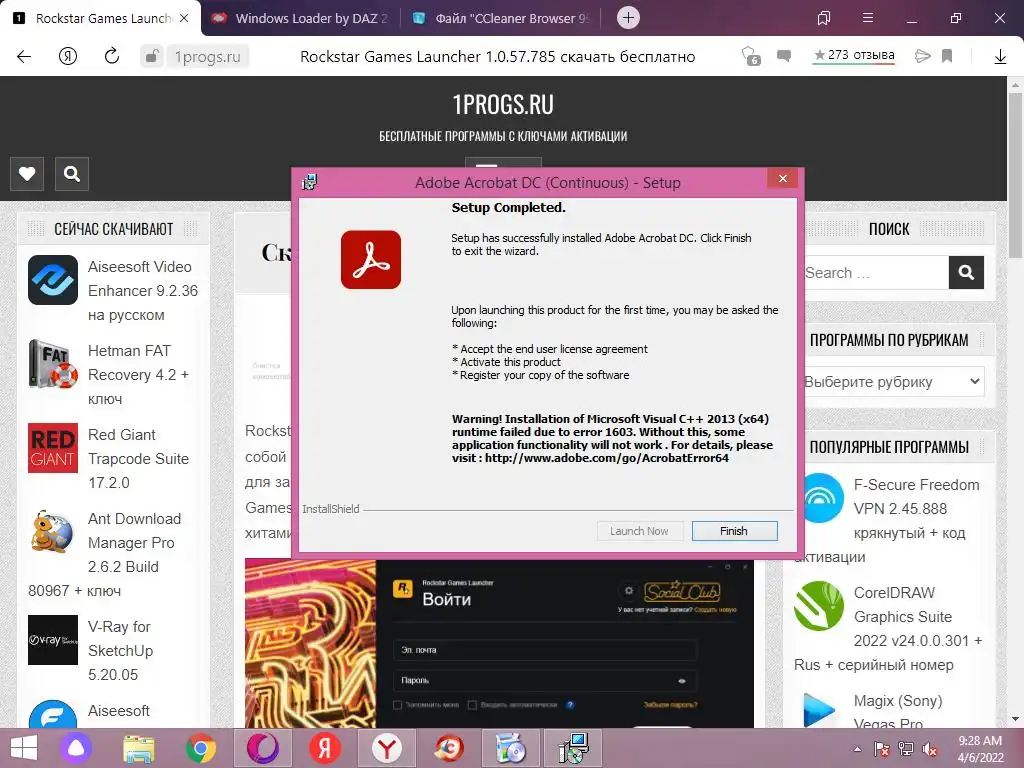Screen dimensions: 1024x768
Task: Click the 1progs.ru address field
Action: point(208,57)
